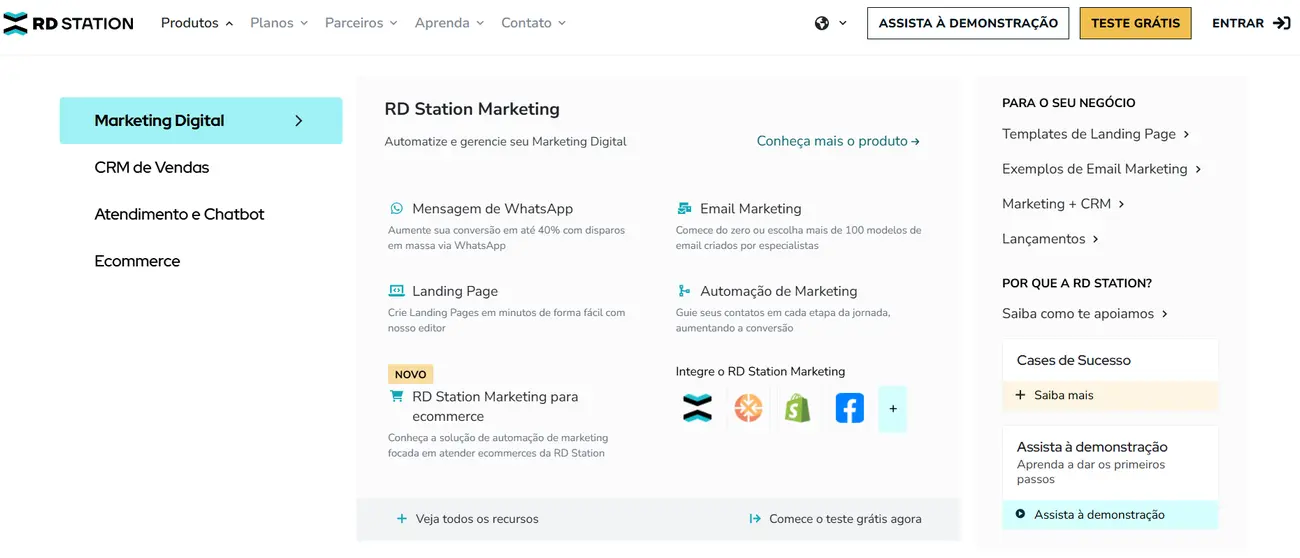Select the CRM de Vendas category
The width and height of the screenshot is (1300, 558).
tap(152, 167)
